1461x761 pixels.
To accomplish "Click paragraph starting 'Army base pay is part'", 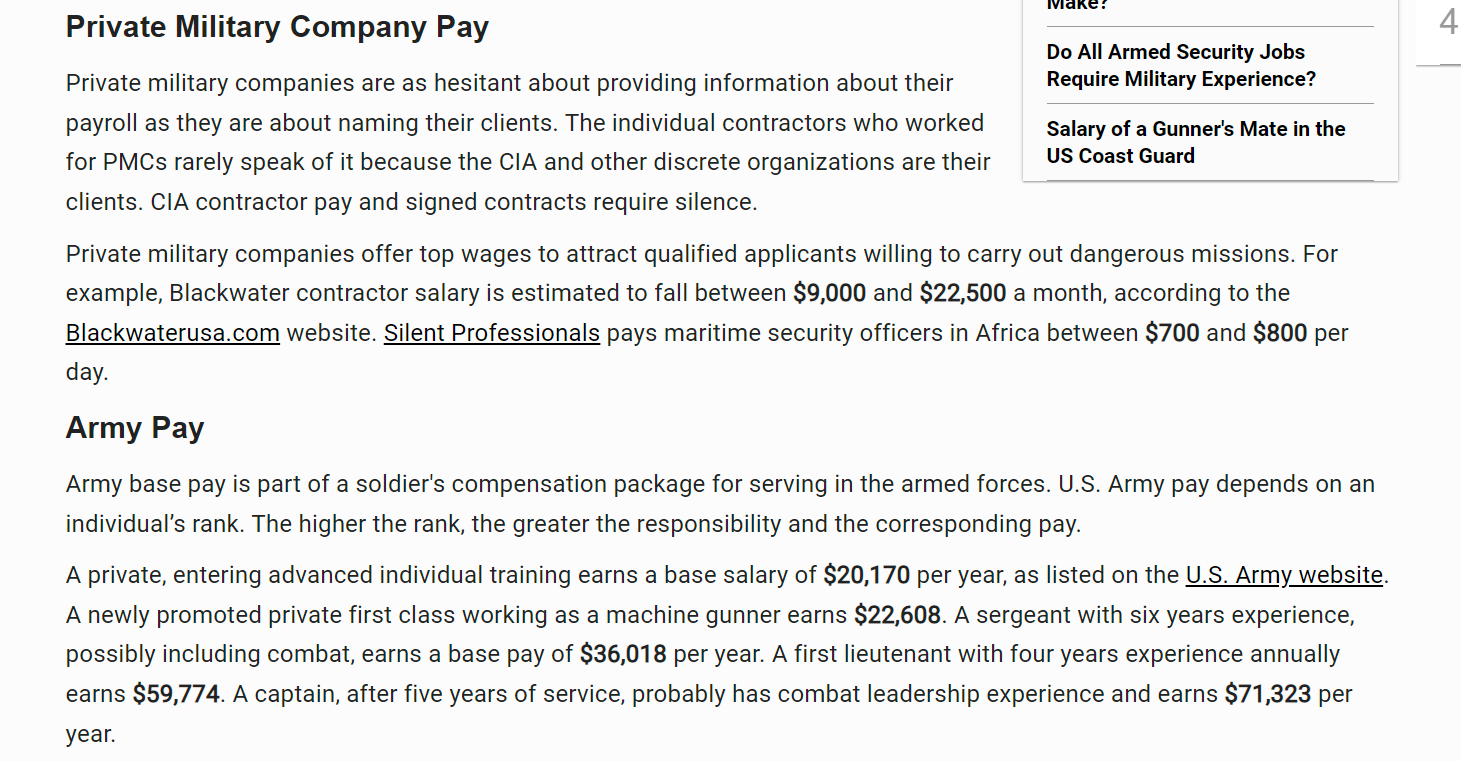I will (x=720, y=504).
